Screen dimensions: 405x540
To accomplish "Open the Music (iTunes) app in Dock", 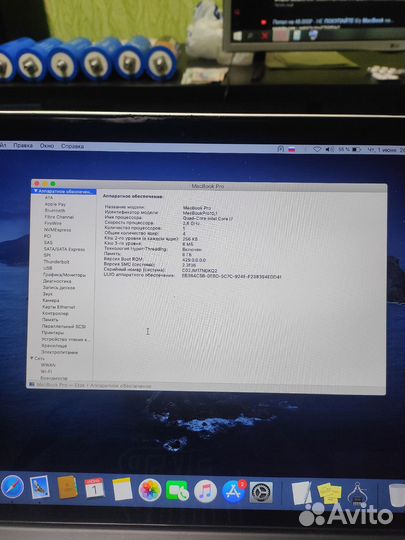I will point(205,491).
